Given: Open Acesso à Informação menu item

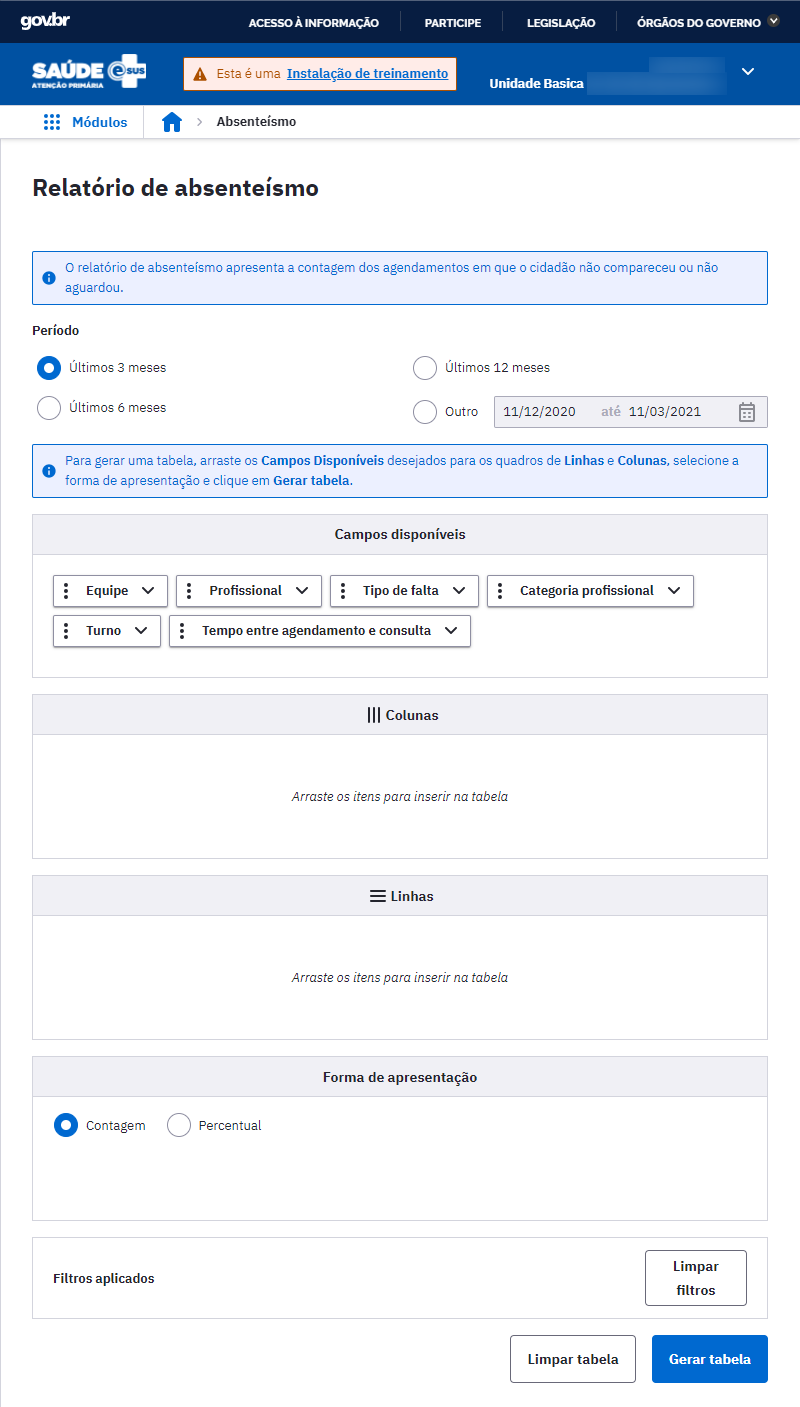Looking at the screenshot, I should (314, 23).
